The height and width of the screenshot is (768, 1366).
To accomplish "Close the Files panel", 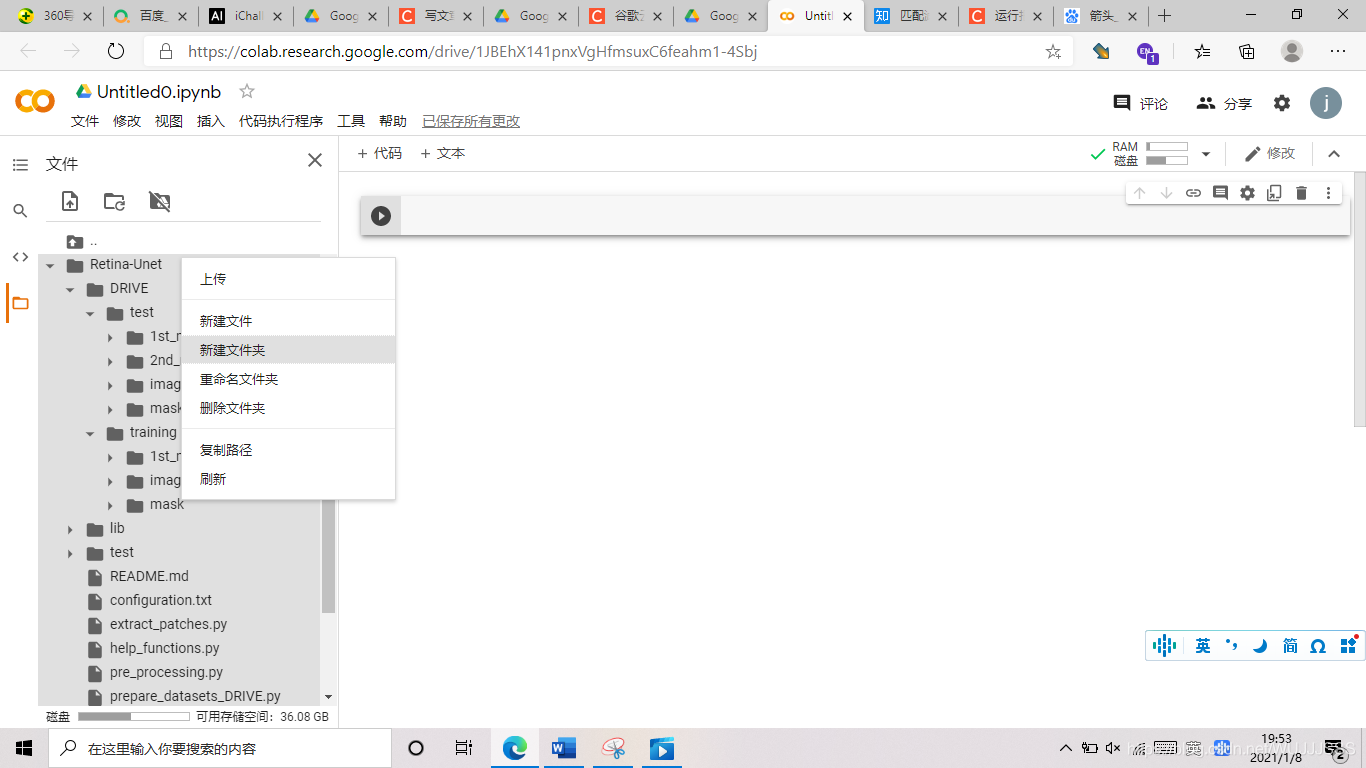I will (315, 160).
